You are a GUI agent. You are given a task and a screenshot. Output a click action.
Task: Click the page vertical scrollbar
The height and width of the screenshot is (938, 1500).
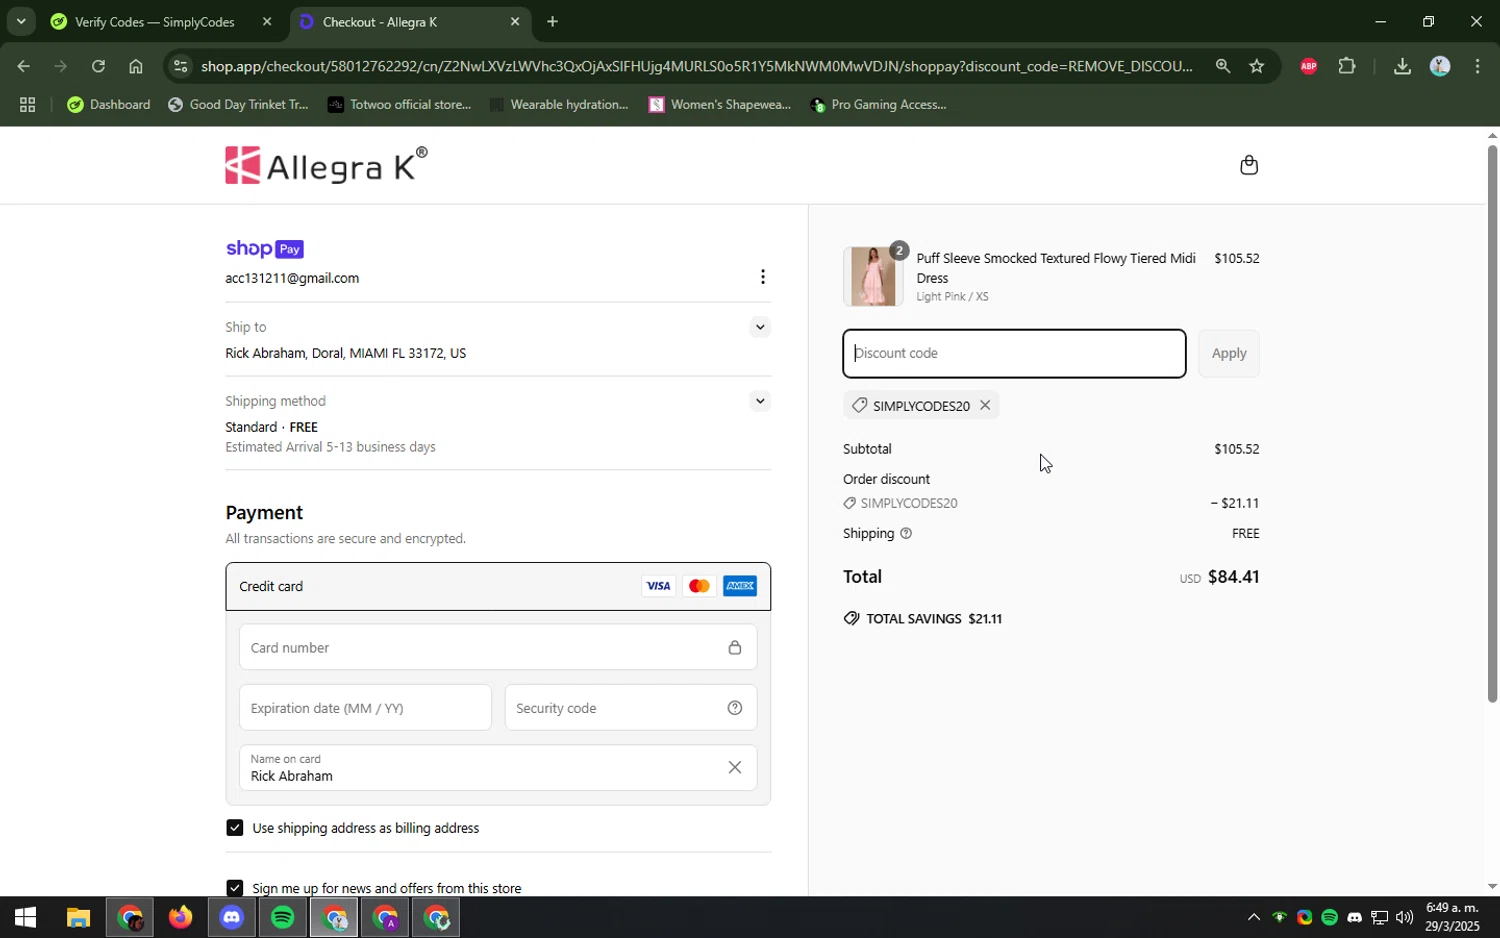point(1492,424)
